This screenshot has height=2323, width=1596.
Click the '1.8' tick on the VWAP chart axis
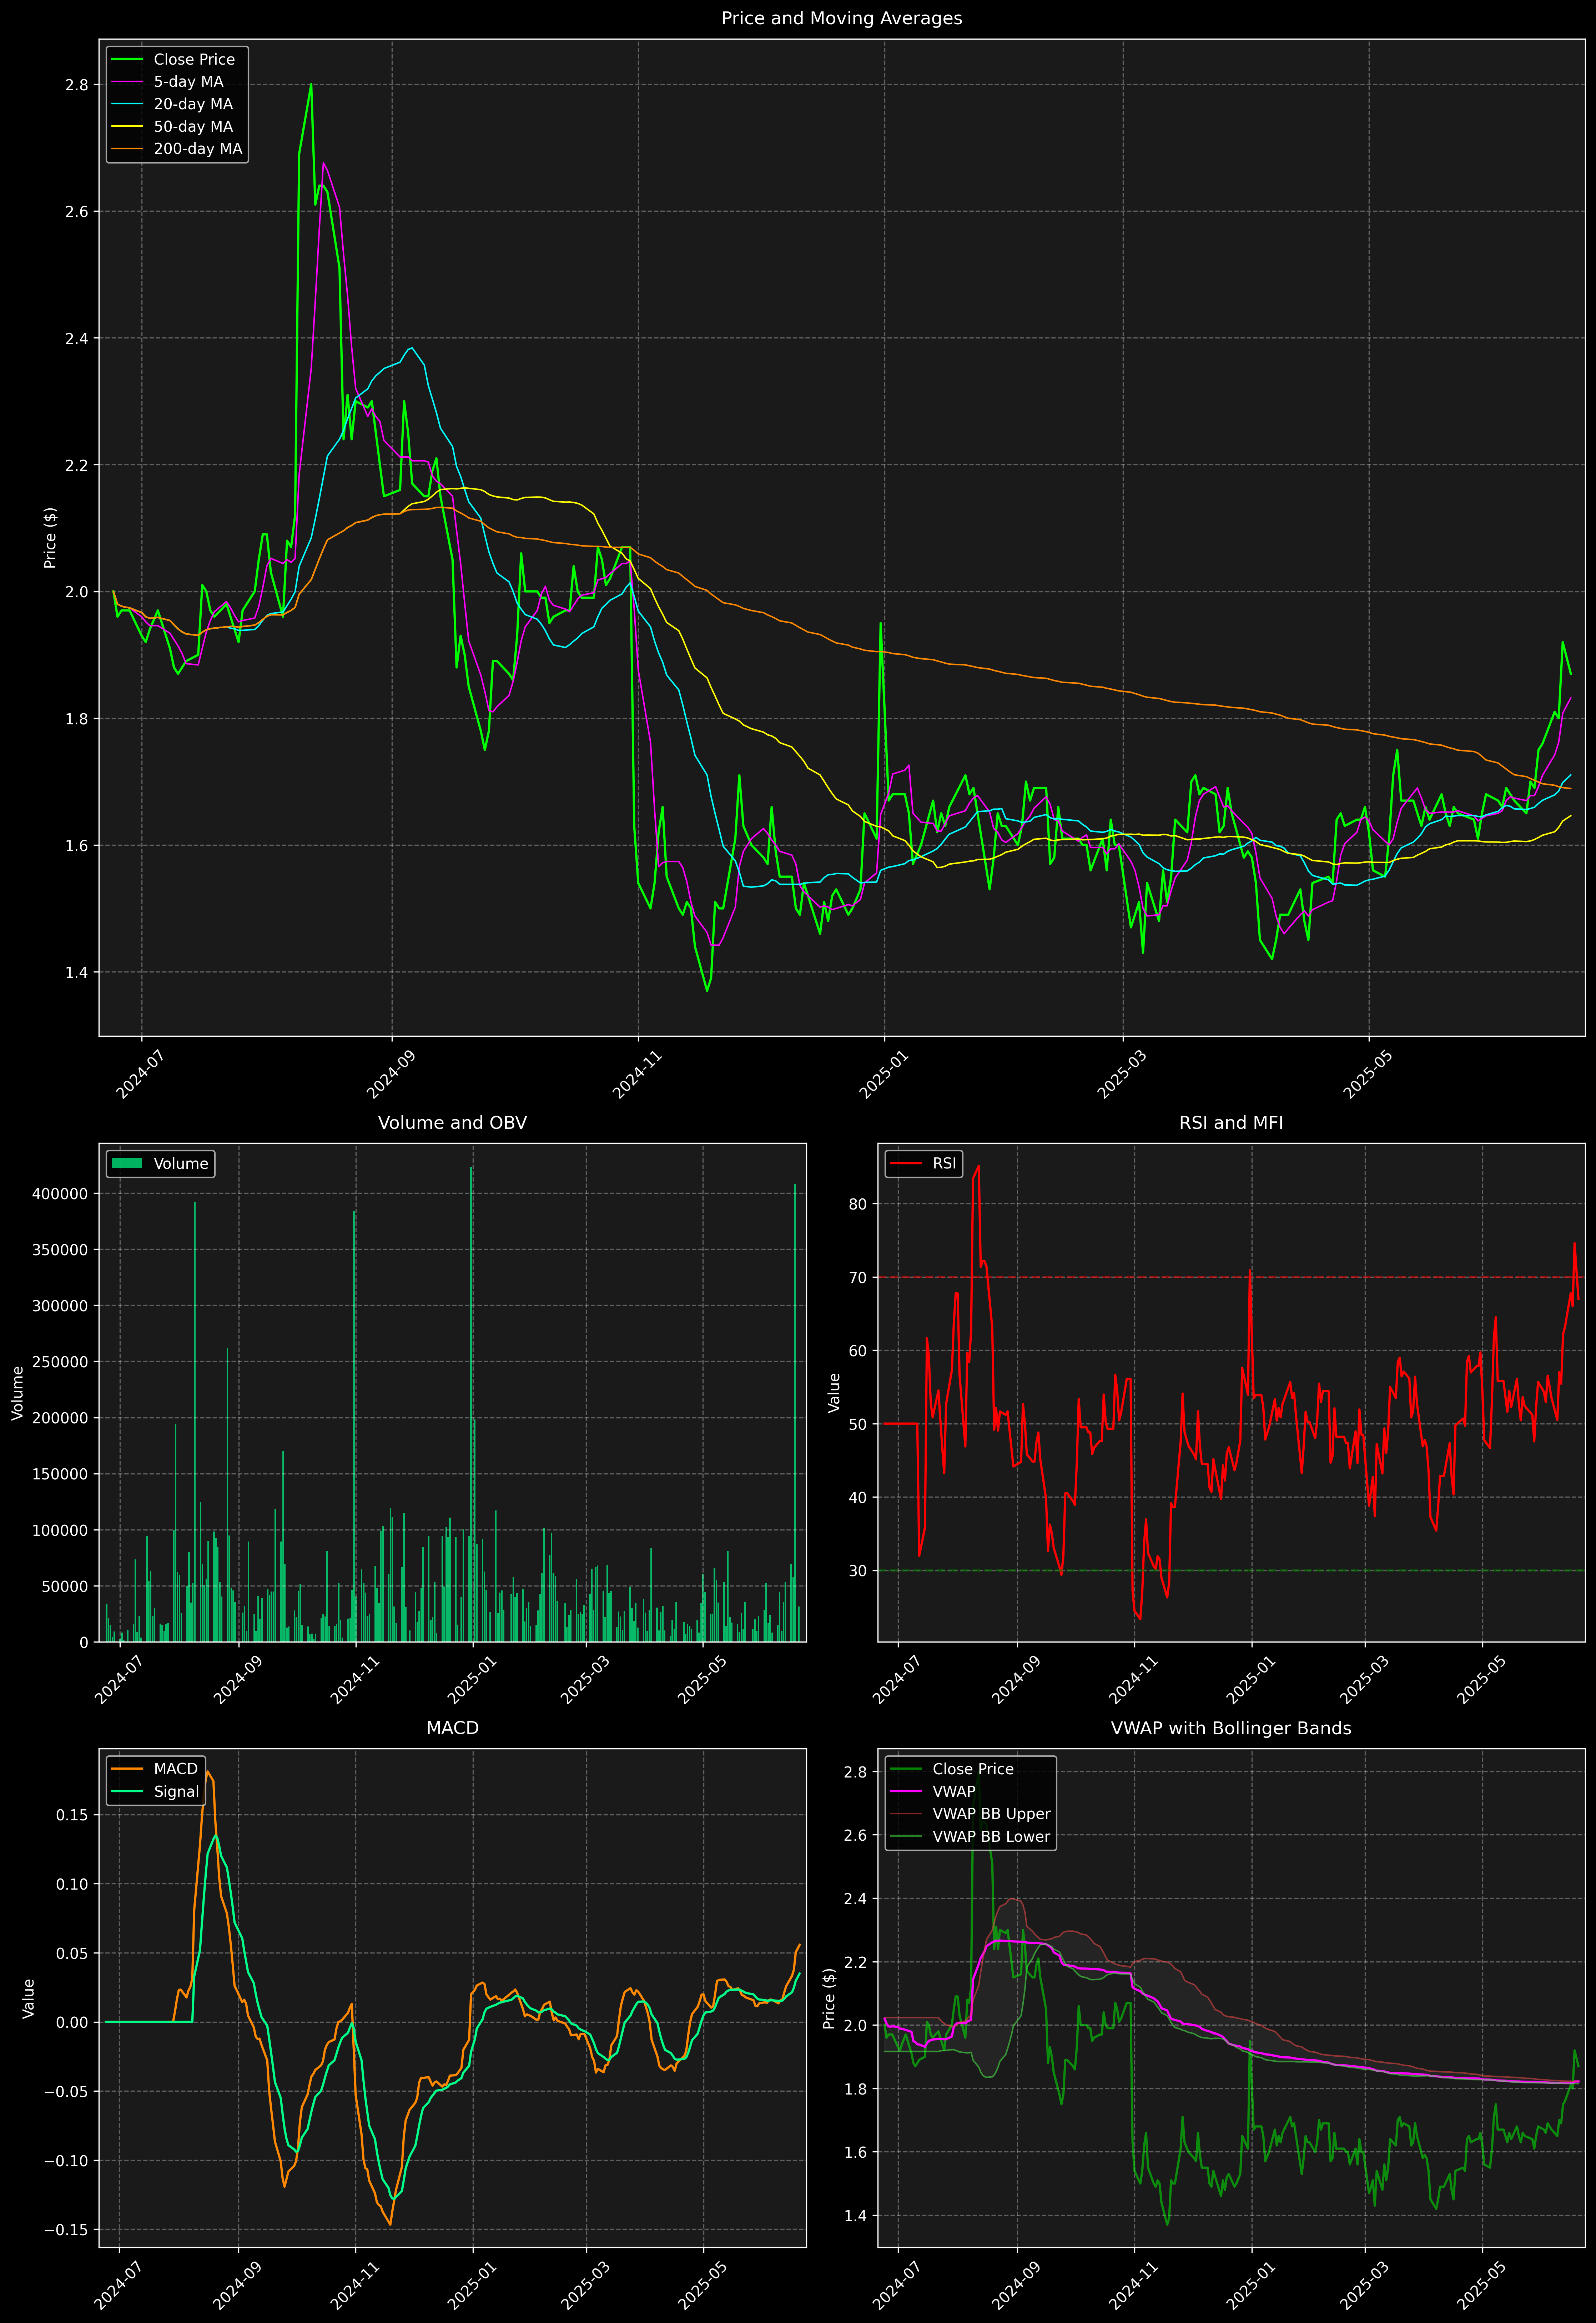[855, 2089]
